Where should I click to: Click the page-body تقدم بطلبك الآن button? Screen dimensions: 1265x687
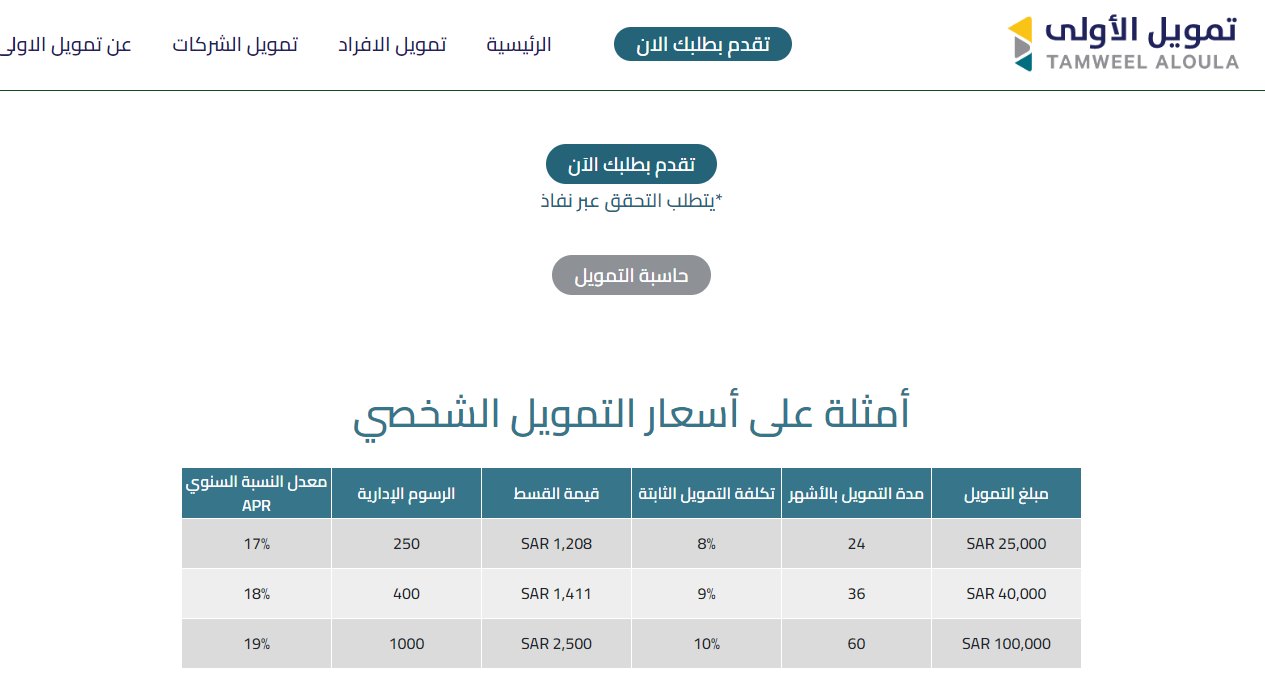pyautogui.click(x=631, y=164)
